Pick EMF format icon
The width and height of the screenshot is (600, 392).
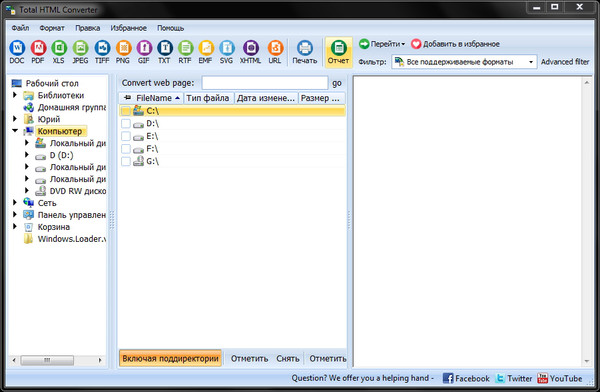click(x=206, y=49)
